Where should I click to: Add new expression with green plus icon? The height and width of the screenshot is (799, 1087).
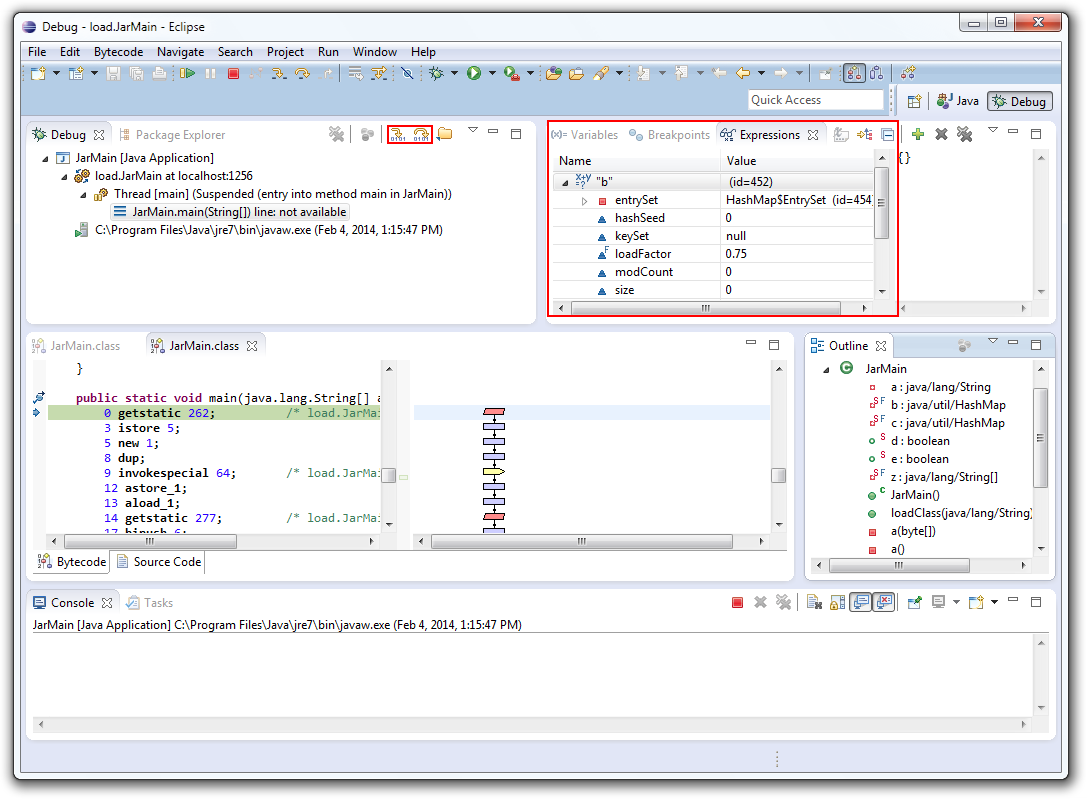click(917, 134)
